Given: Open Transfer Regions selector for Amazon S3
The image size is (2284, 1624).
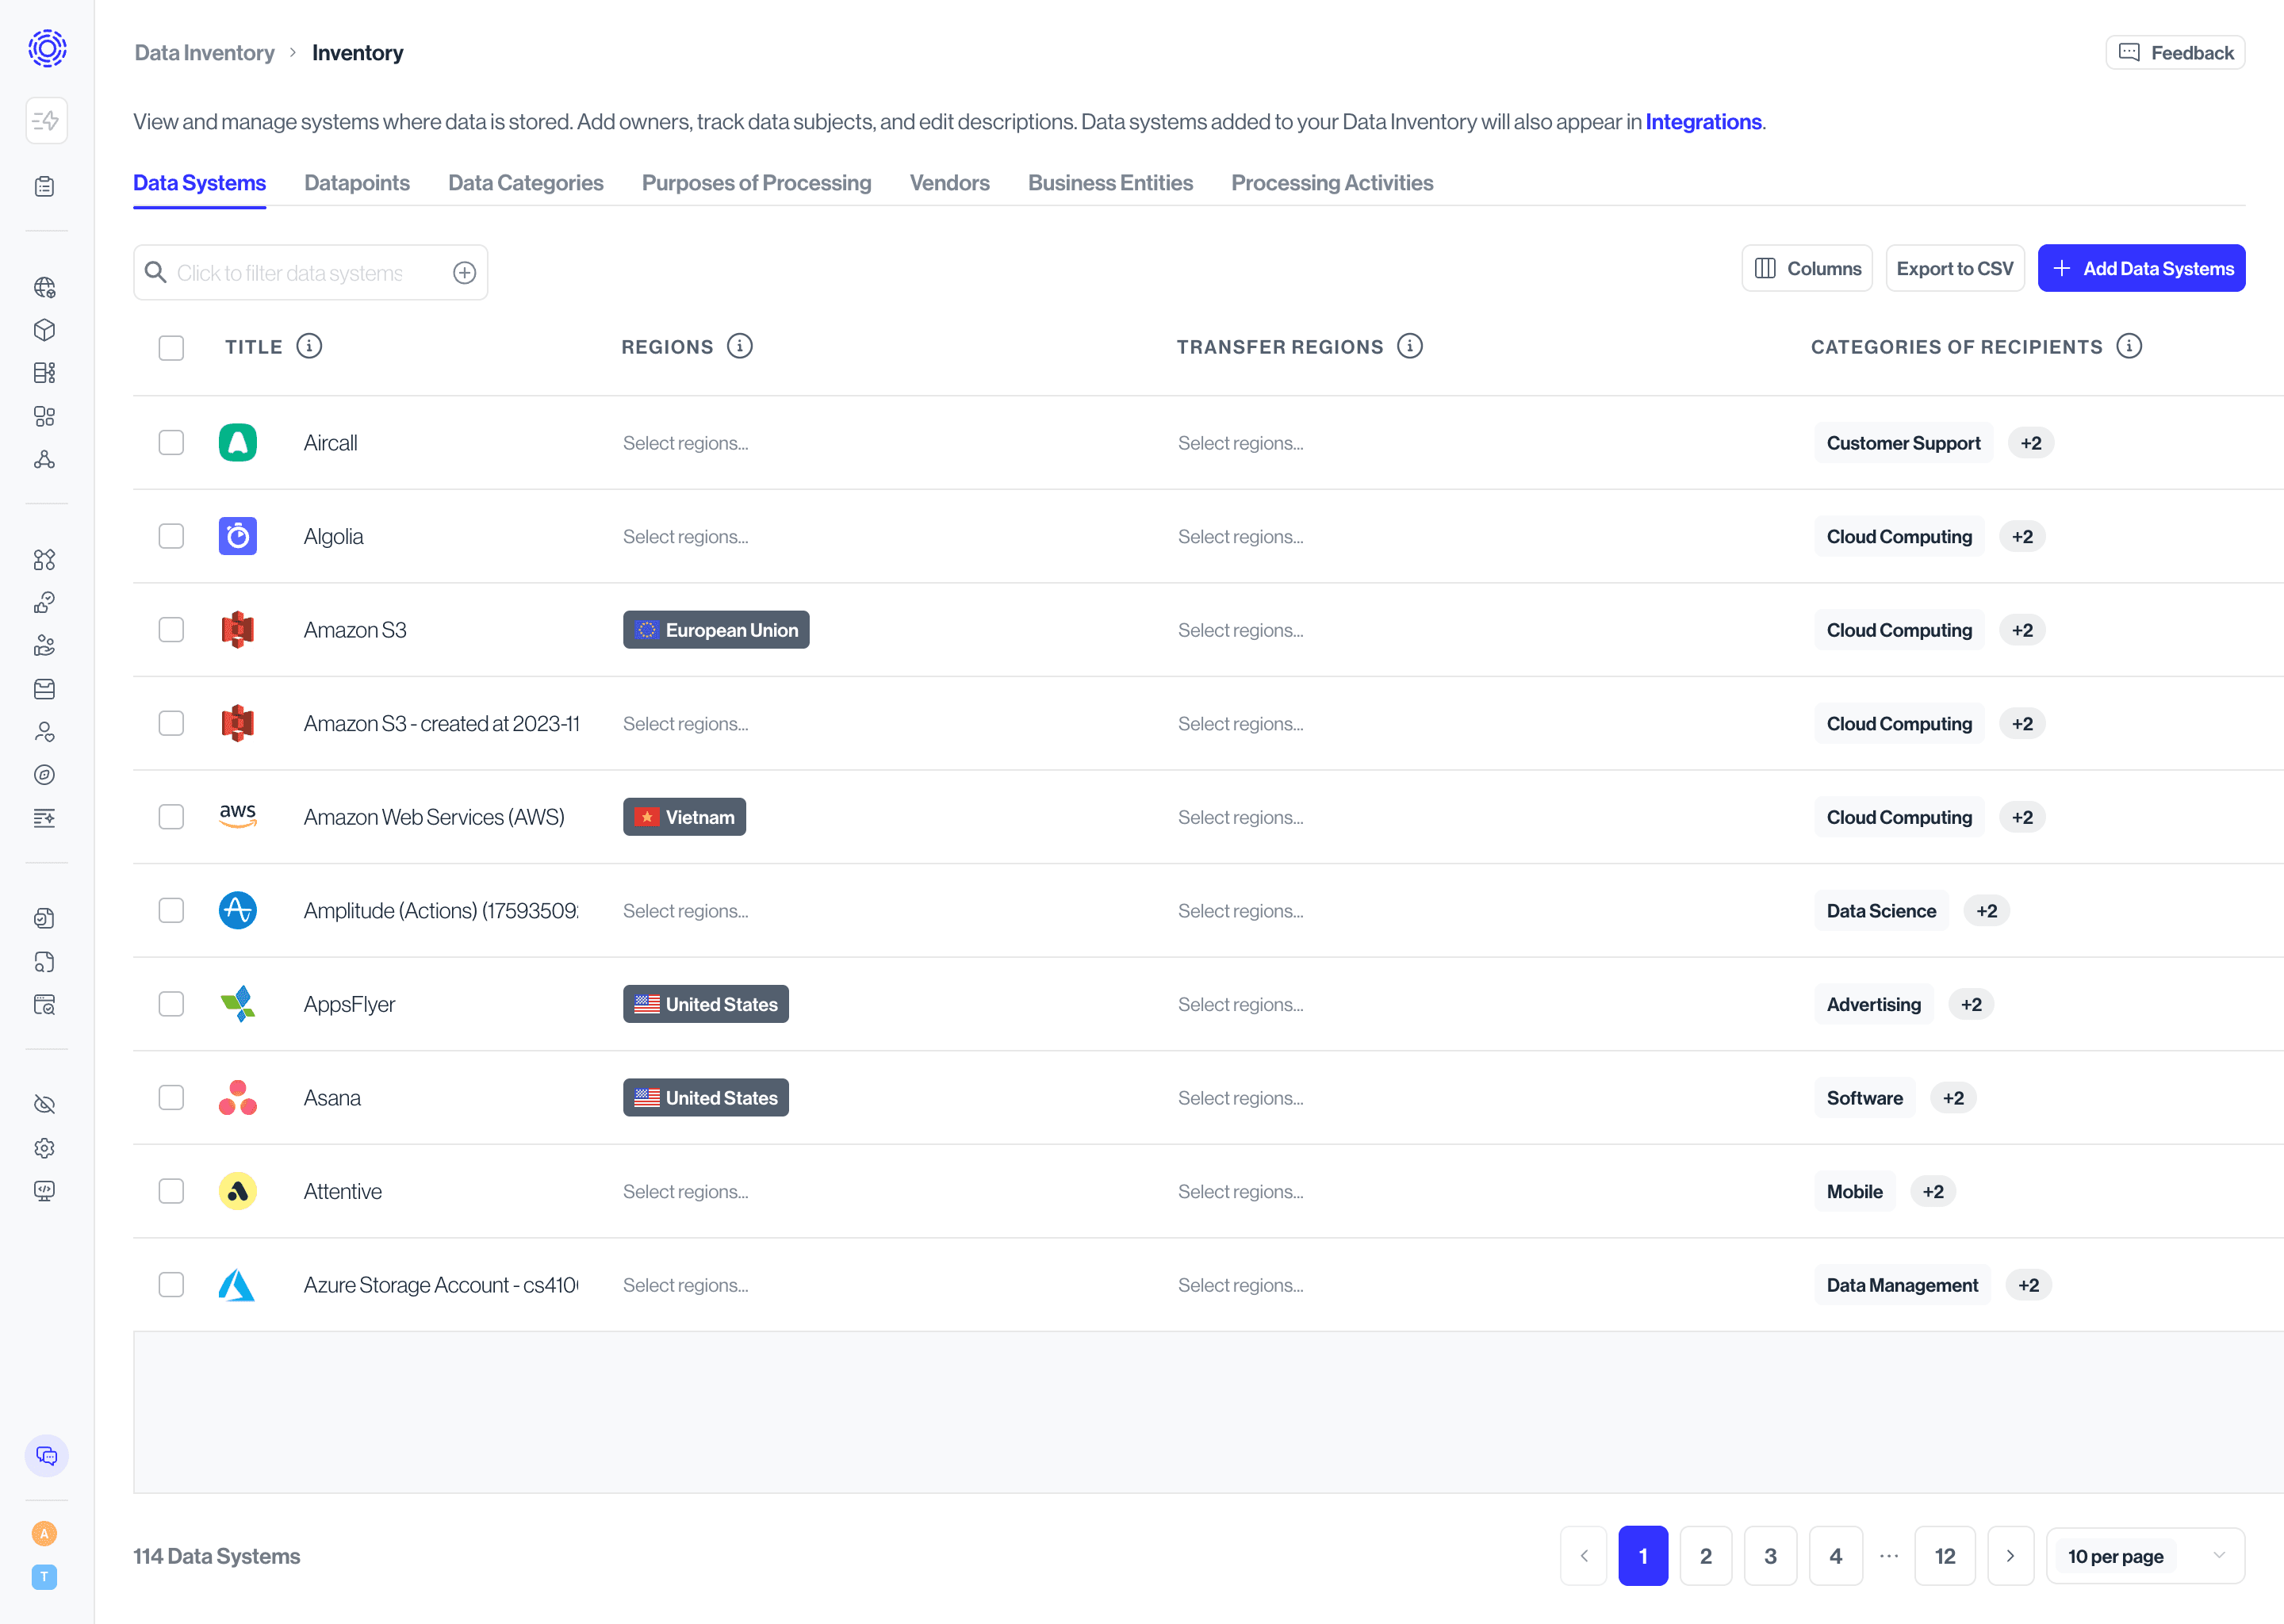Looking at the screenshot, I should pos(1241,630).
